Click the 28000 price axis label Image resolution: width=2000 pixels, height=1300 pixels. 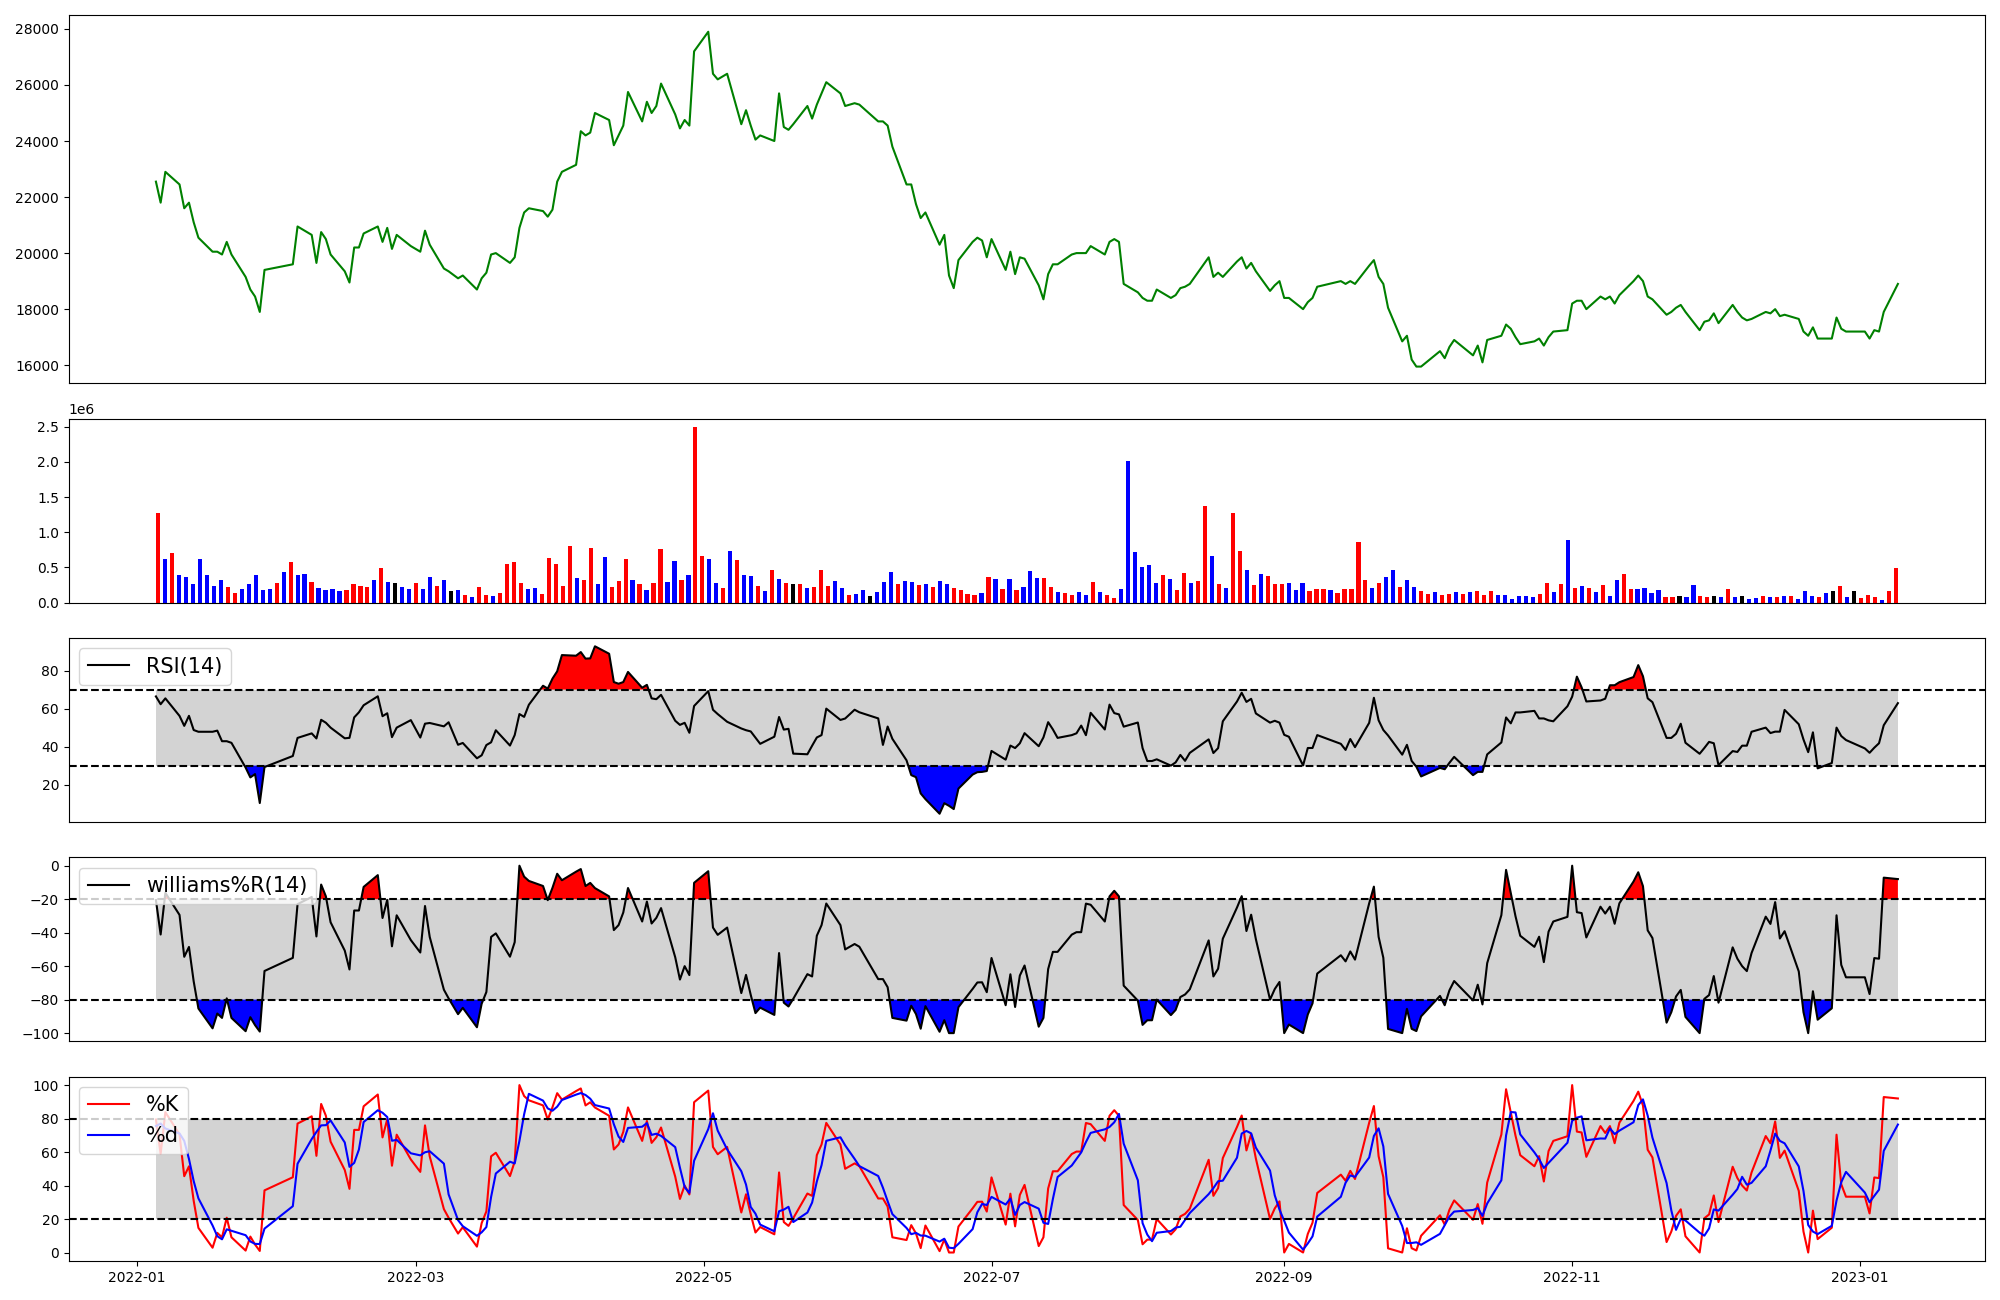[37, 29]
